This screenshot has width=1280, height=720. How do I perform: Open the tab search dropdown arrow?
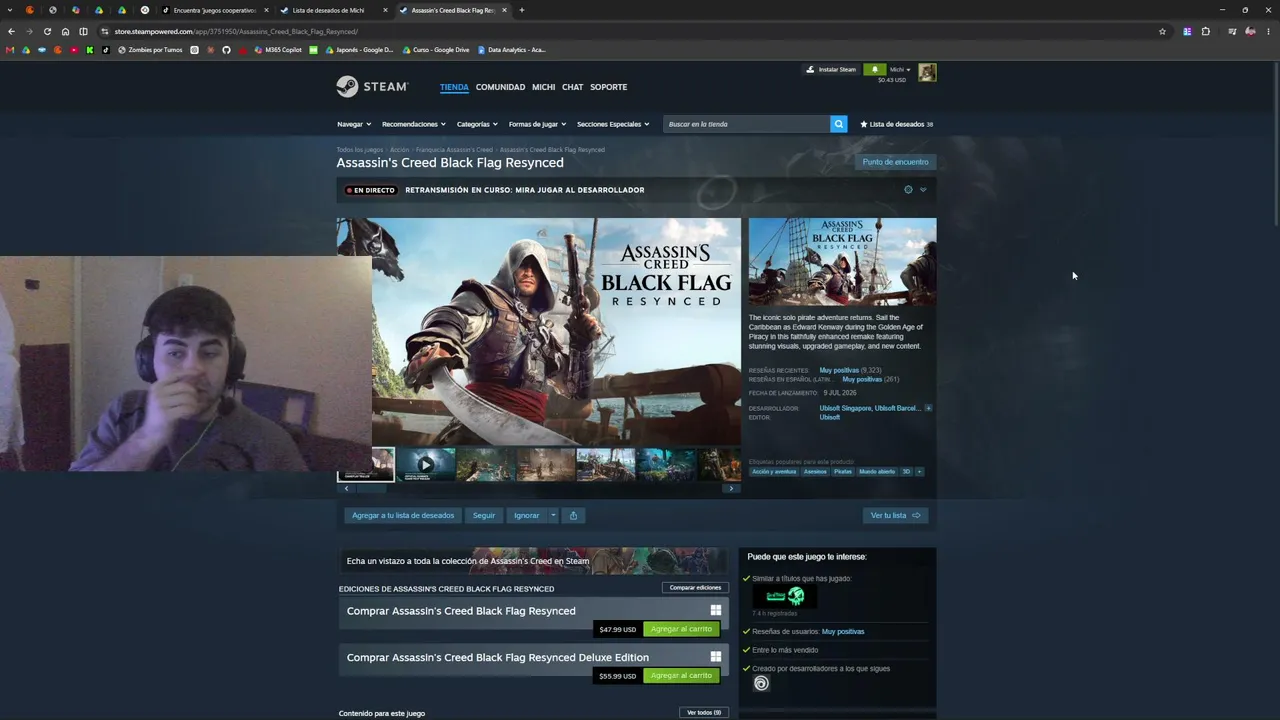[9, 10]
